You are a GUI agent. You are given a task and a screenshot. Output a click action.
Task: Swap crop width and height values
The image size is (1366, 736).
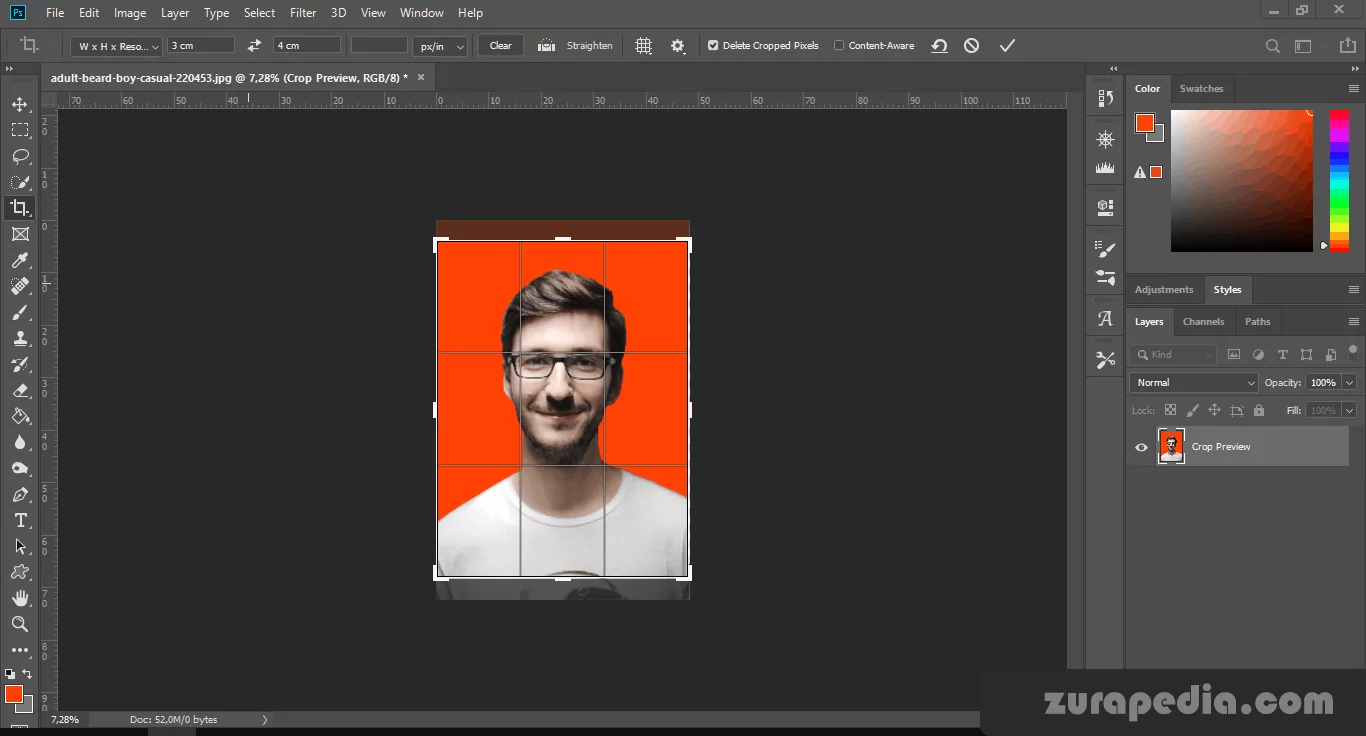tap(254, 46)
